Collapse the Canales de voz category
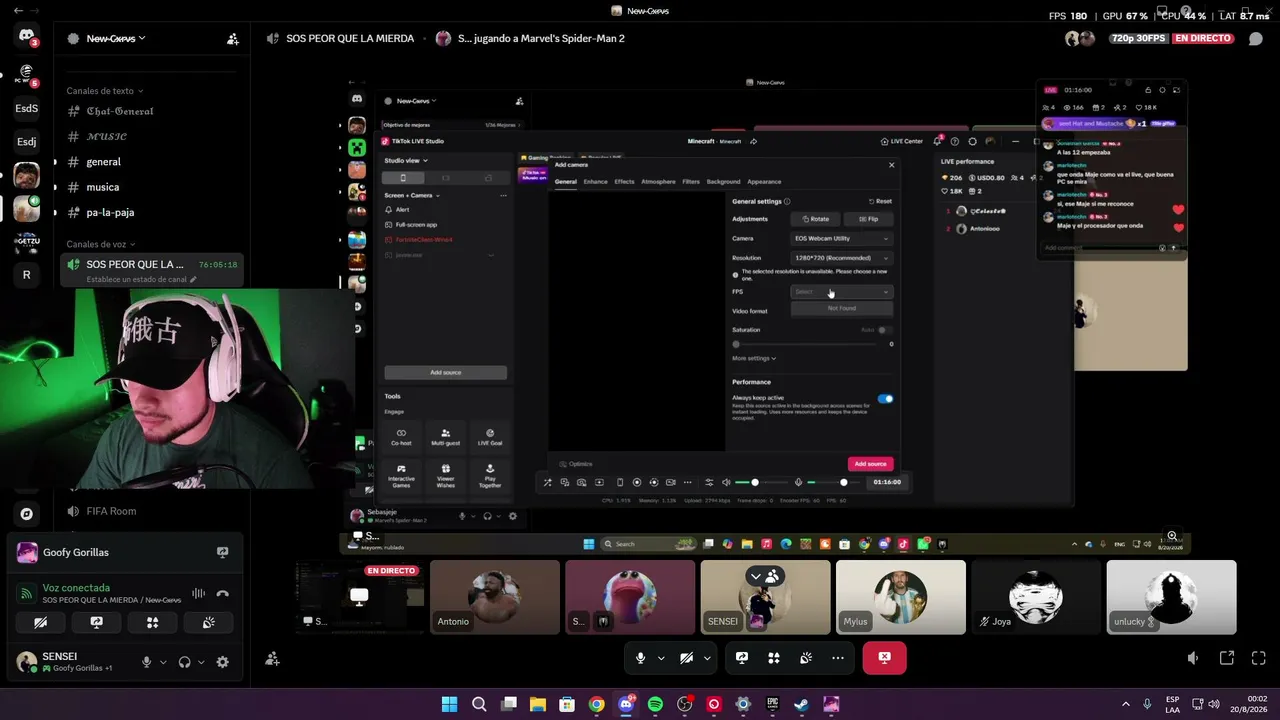Viewport: 1280px width, 720px height. point(101,244)
